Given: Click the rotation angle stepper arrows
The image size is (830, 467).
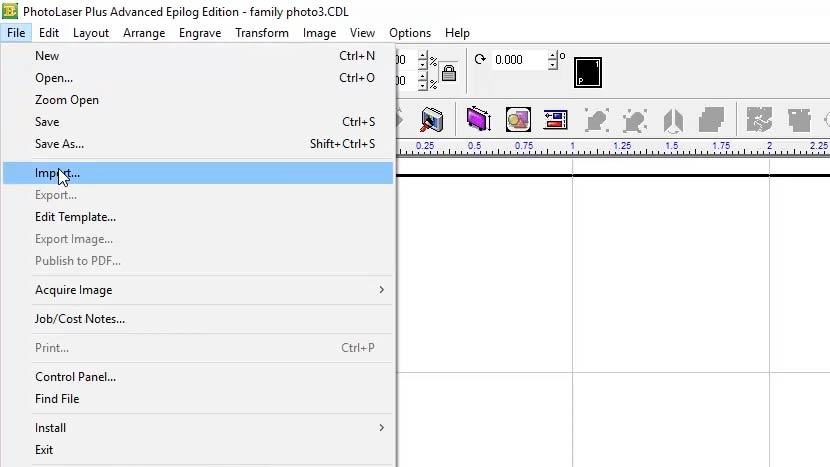Looking at the screenshot, I should coord(553,60).
